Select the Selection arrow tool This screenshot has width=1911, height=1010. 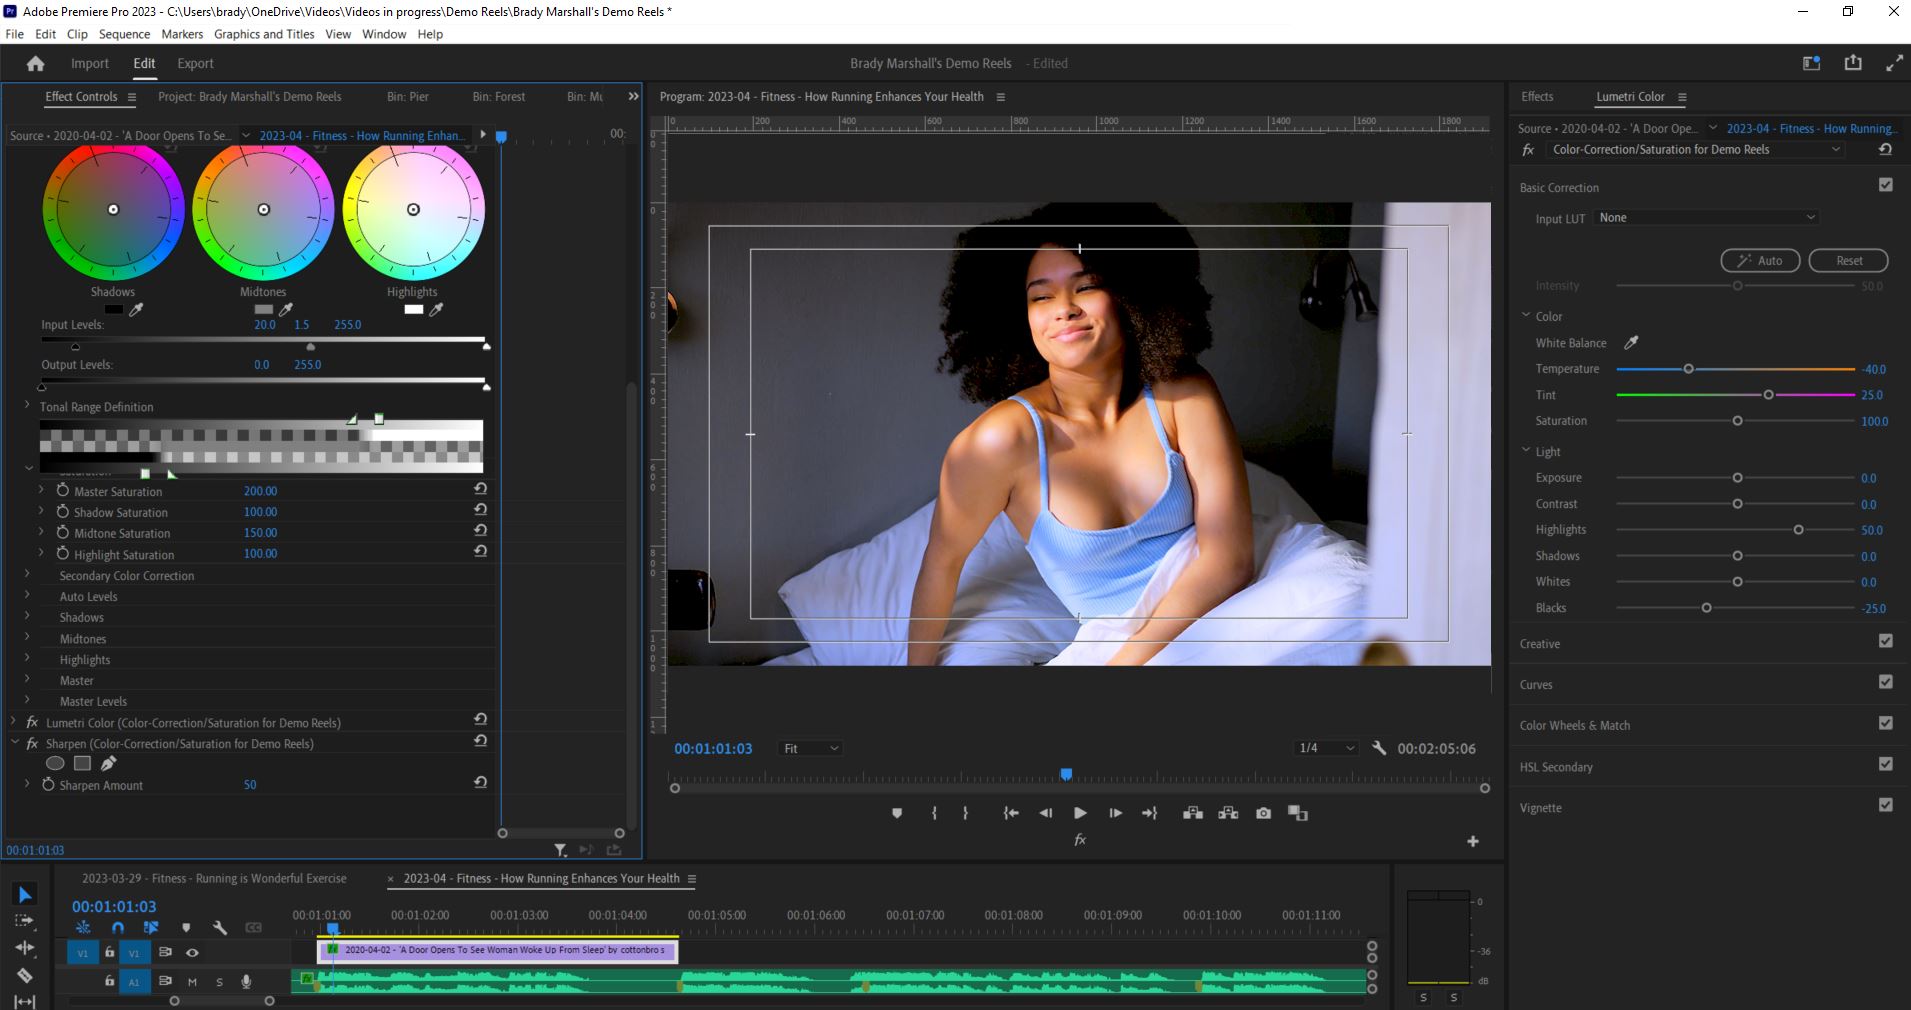25,895
